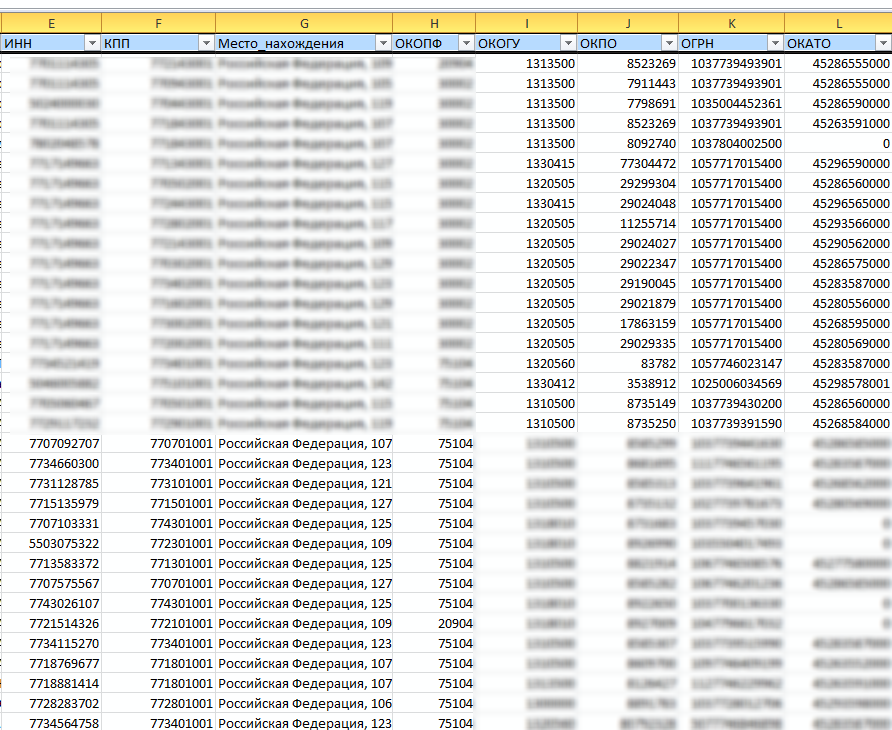892x730 pixels.
Task: Select column F header
Action: click(158, 23)
